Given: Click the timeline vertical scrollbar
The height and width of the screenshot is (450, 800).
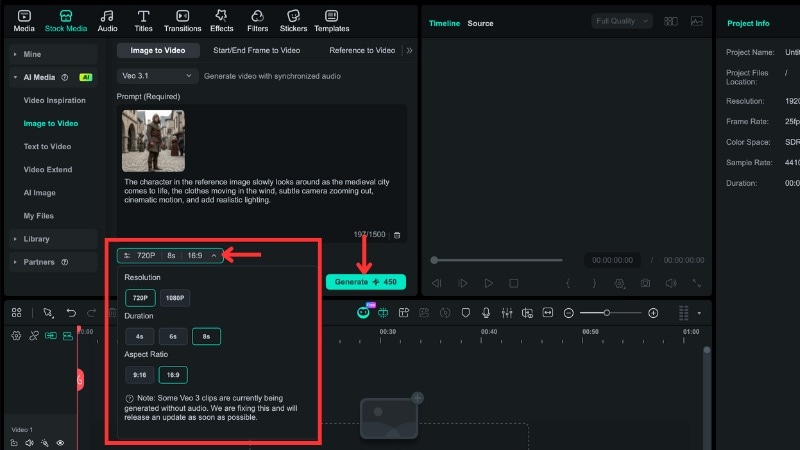Looking at the screenshot, I should [707, 397].
